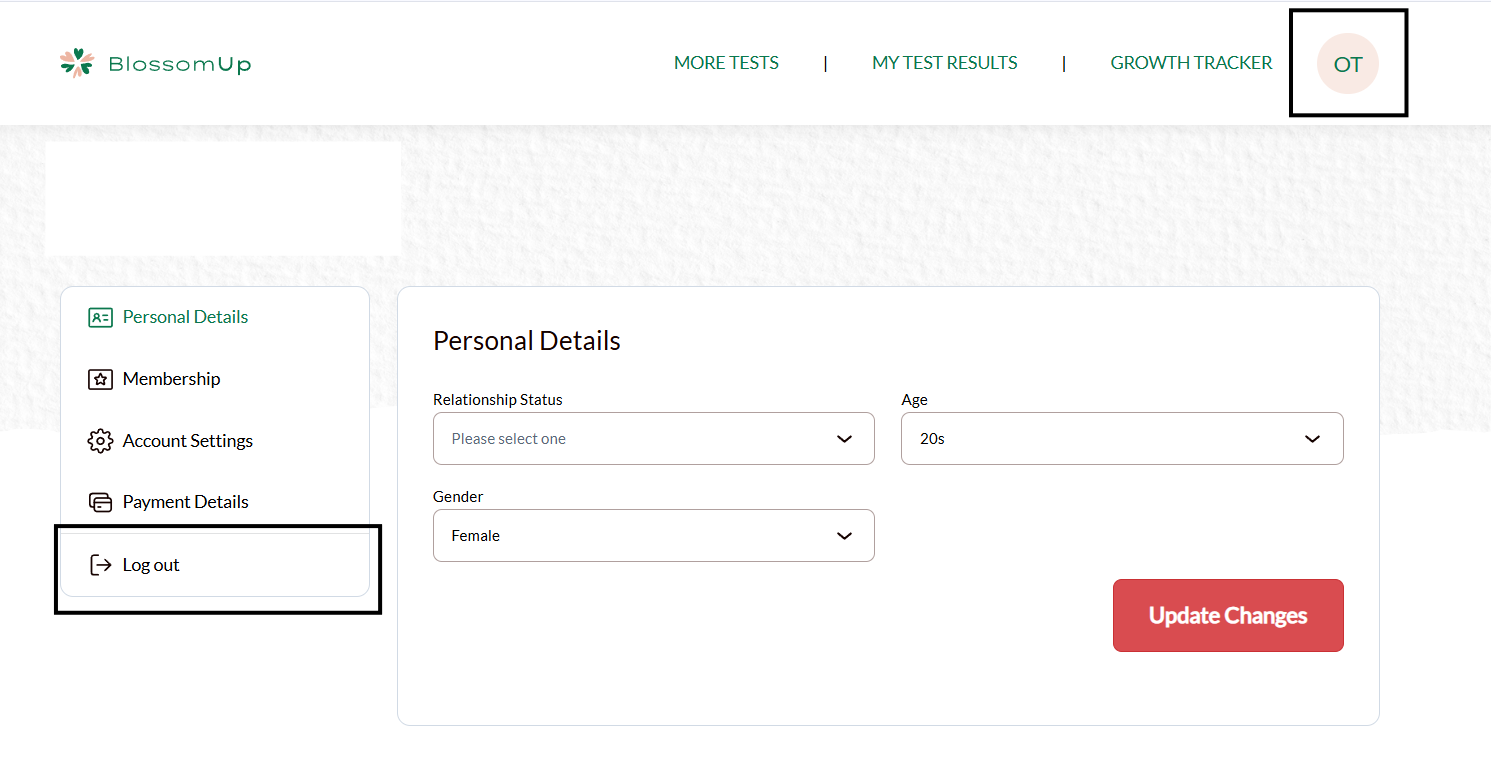Viewport: 1491px width, 774px height.
Task: Click the Update Changes button
Action: pos(1228,616)
